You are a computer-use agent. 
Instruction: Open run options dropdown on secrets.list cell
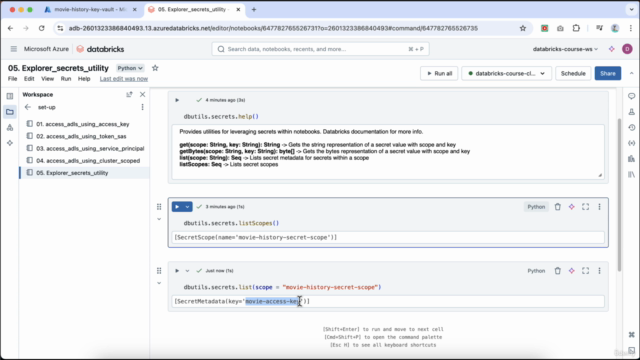coord(187,271)
